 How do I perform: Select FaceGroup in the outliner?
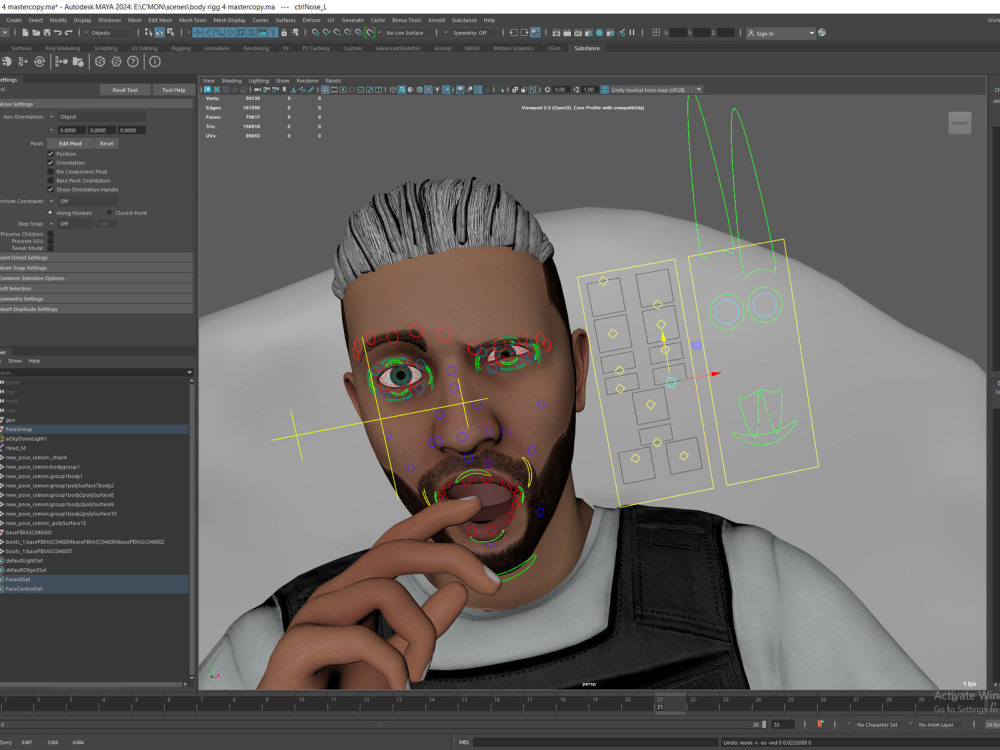(x=94, y=429)
